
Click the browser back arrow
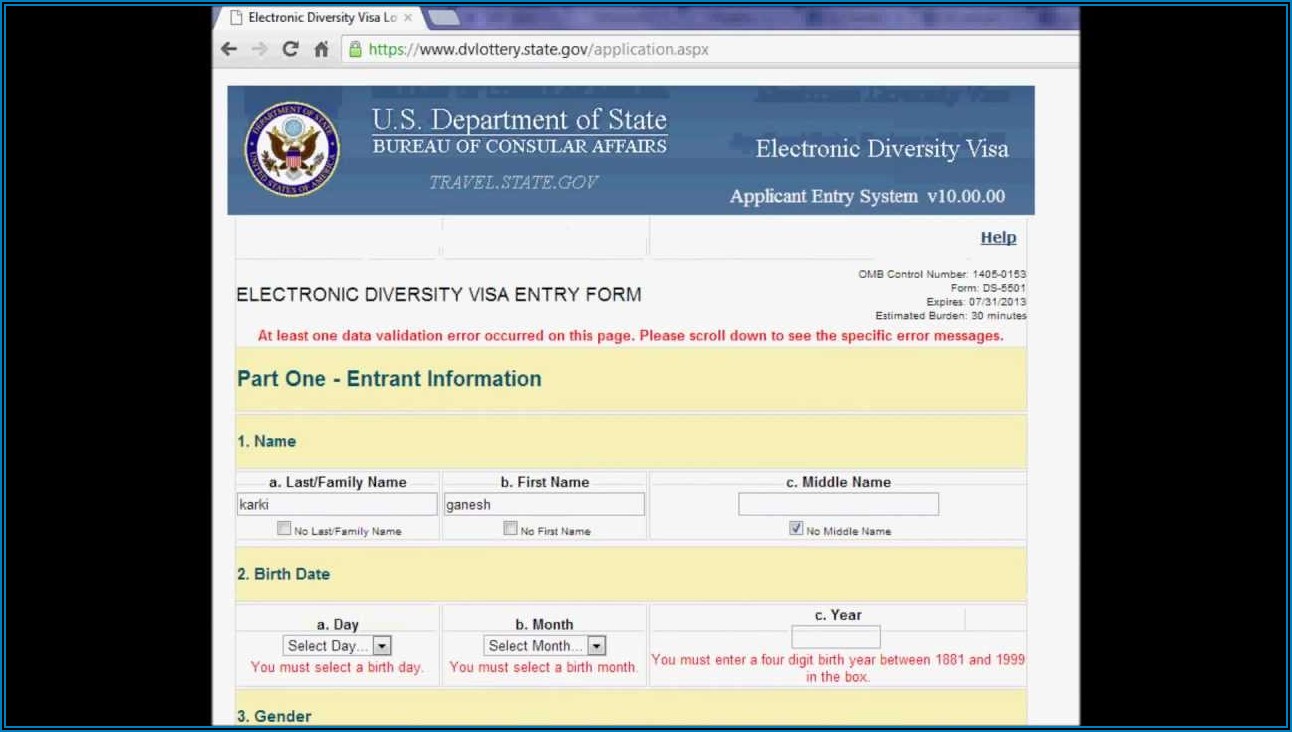pyautogui.click(x=229, y=49)
